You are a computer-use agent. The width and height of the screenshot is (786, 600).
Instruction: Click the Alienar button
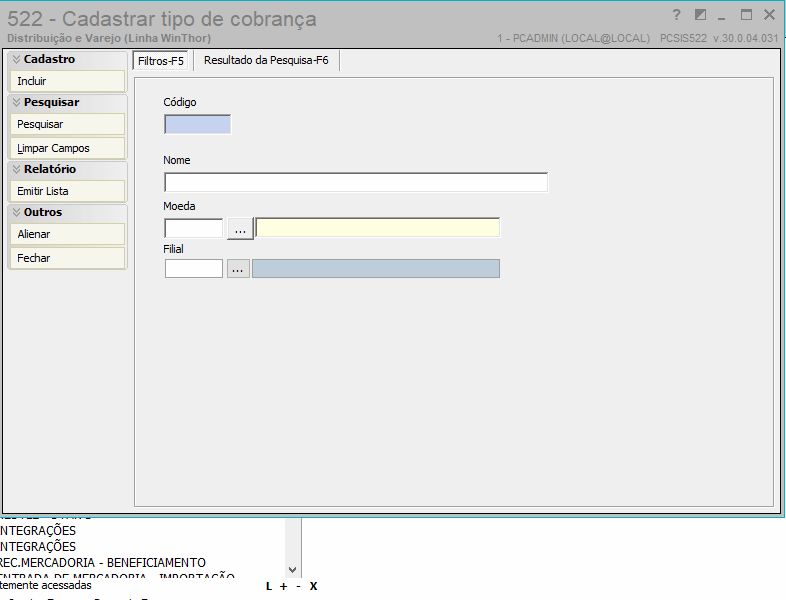point(67,234)
